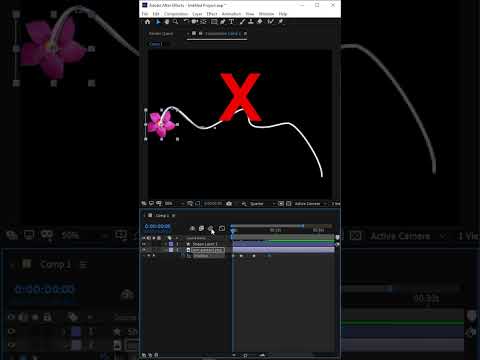The image size is (480, 360).
Task: Select the Brush tool
Action: [242, 22]
